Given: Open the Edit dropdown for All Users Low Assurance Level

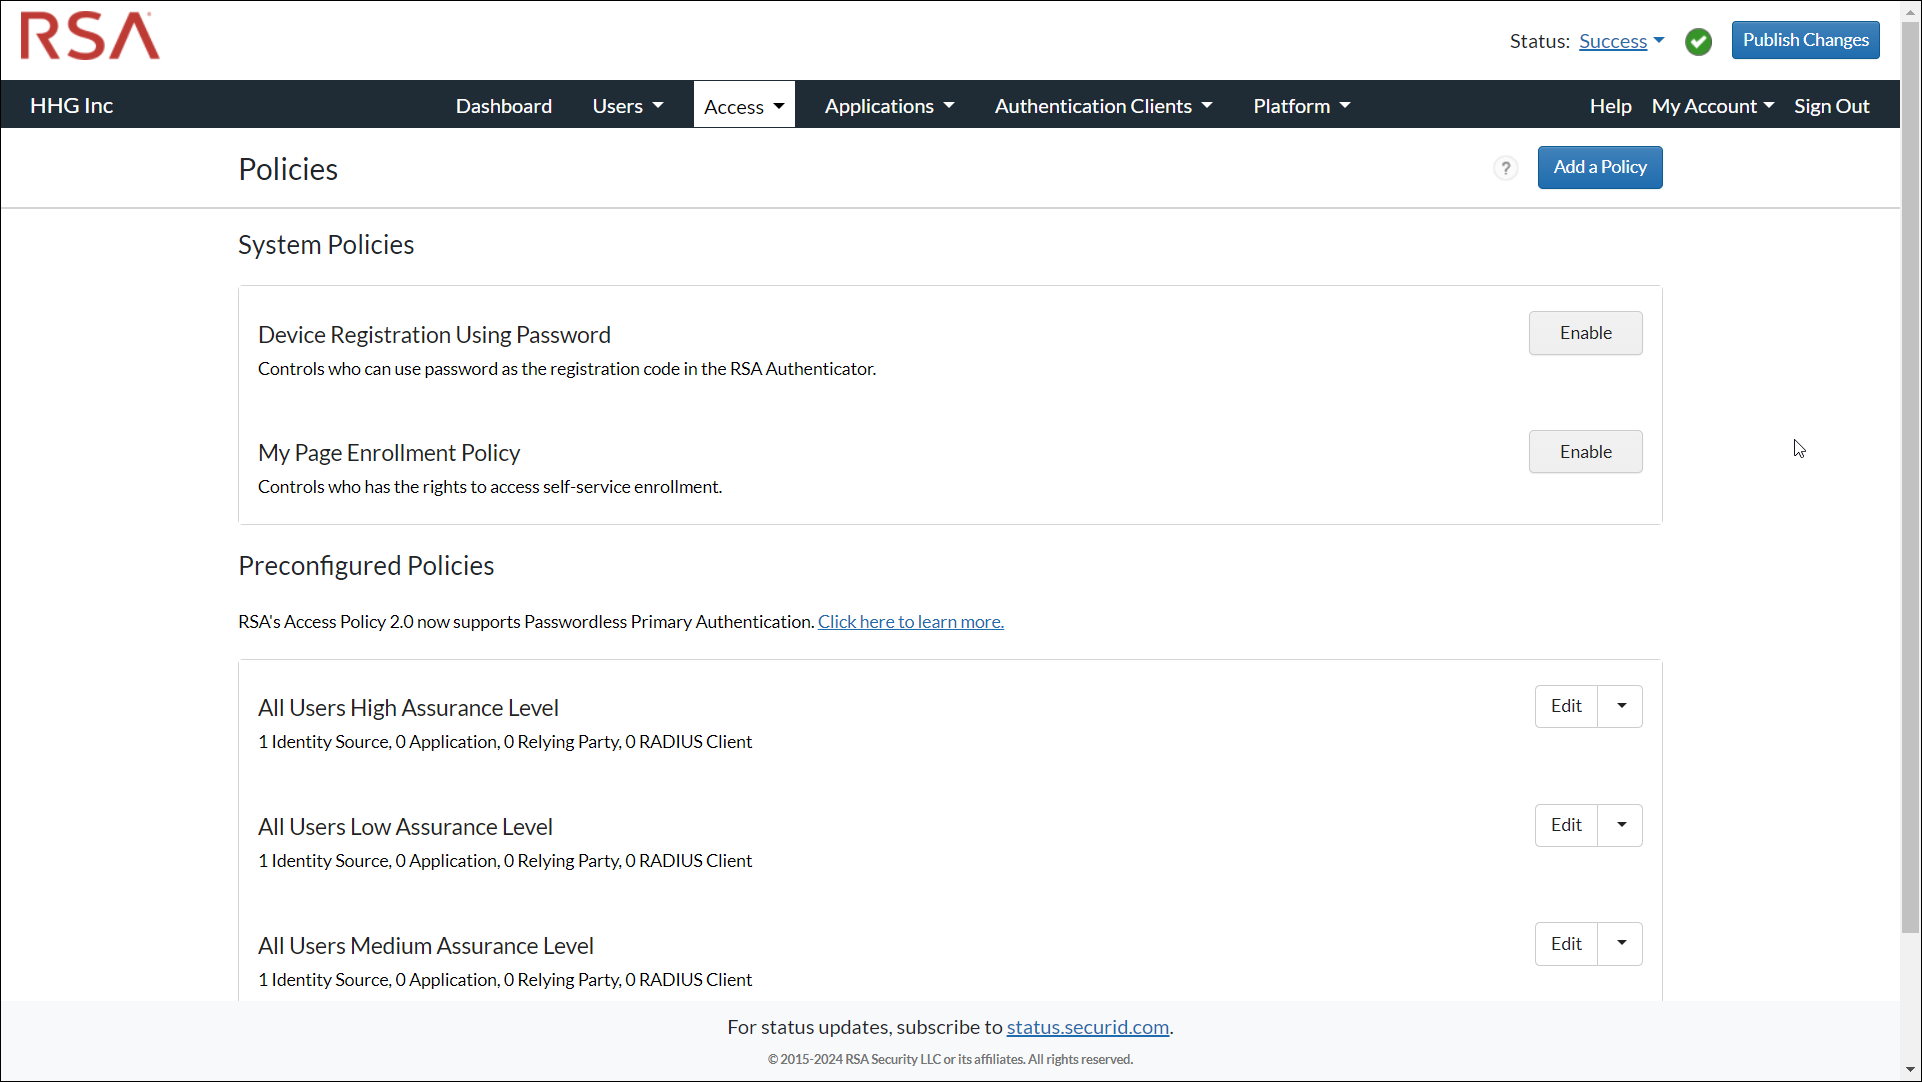Looking at the screenshot, I should pos(1619,825).
